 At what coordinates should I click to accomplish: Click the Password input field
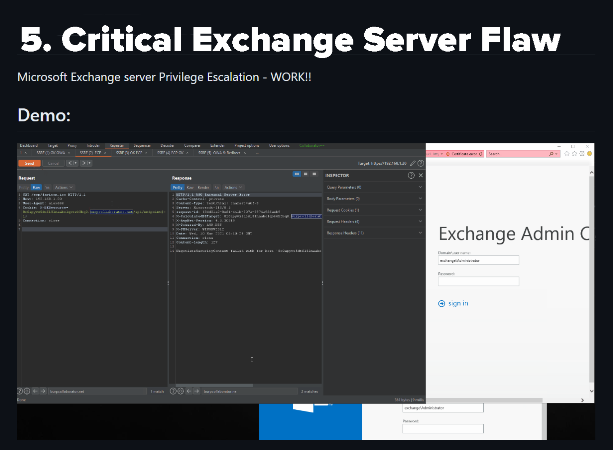pos(478,281)
